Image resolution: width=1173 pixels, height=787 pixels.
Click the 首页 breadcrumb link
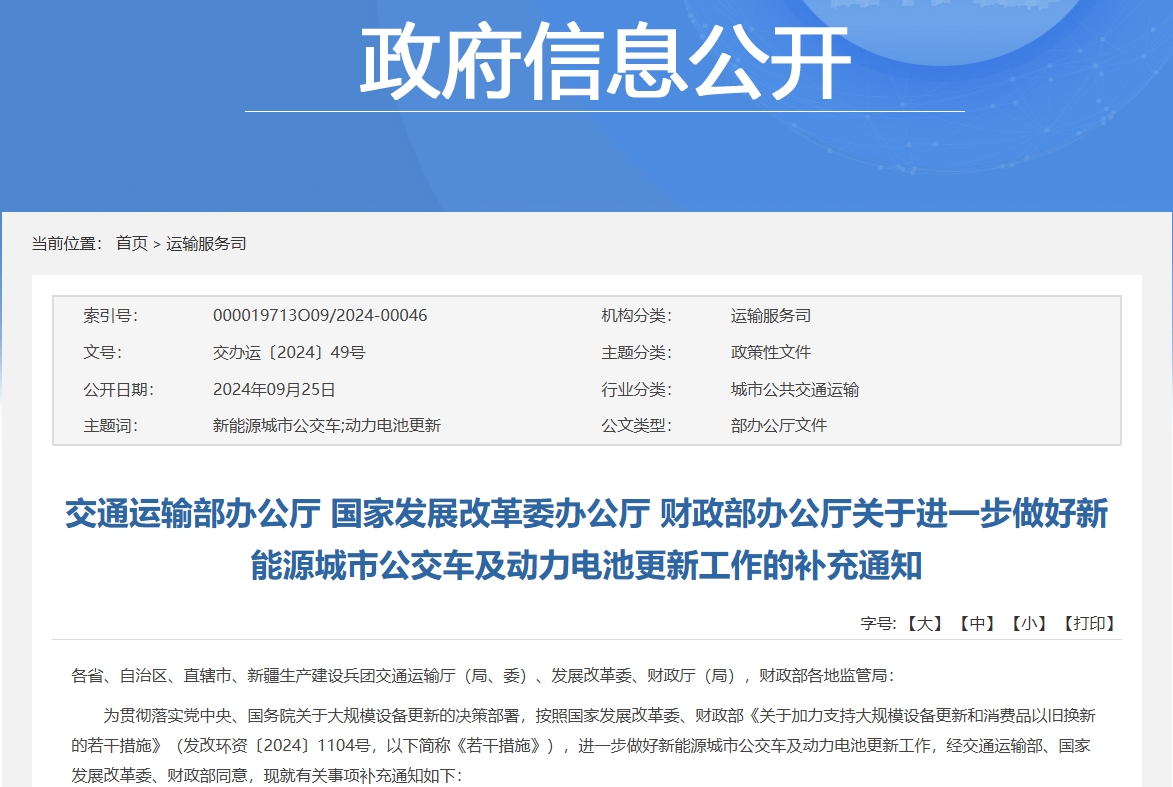[x=131, y=243]
